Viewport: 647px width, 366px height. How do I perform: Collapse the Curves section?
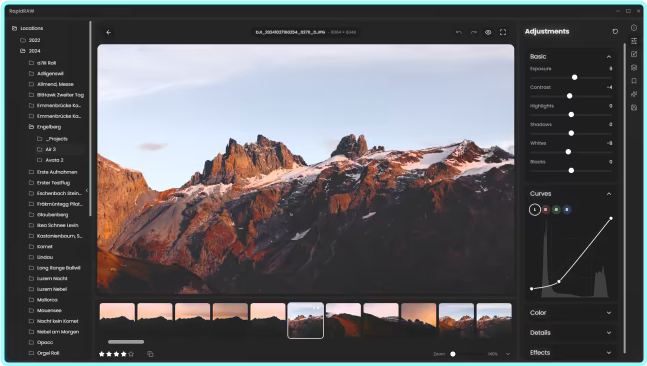point(609,194)
